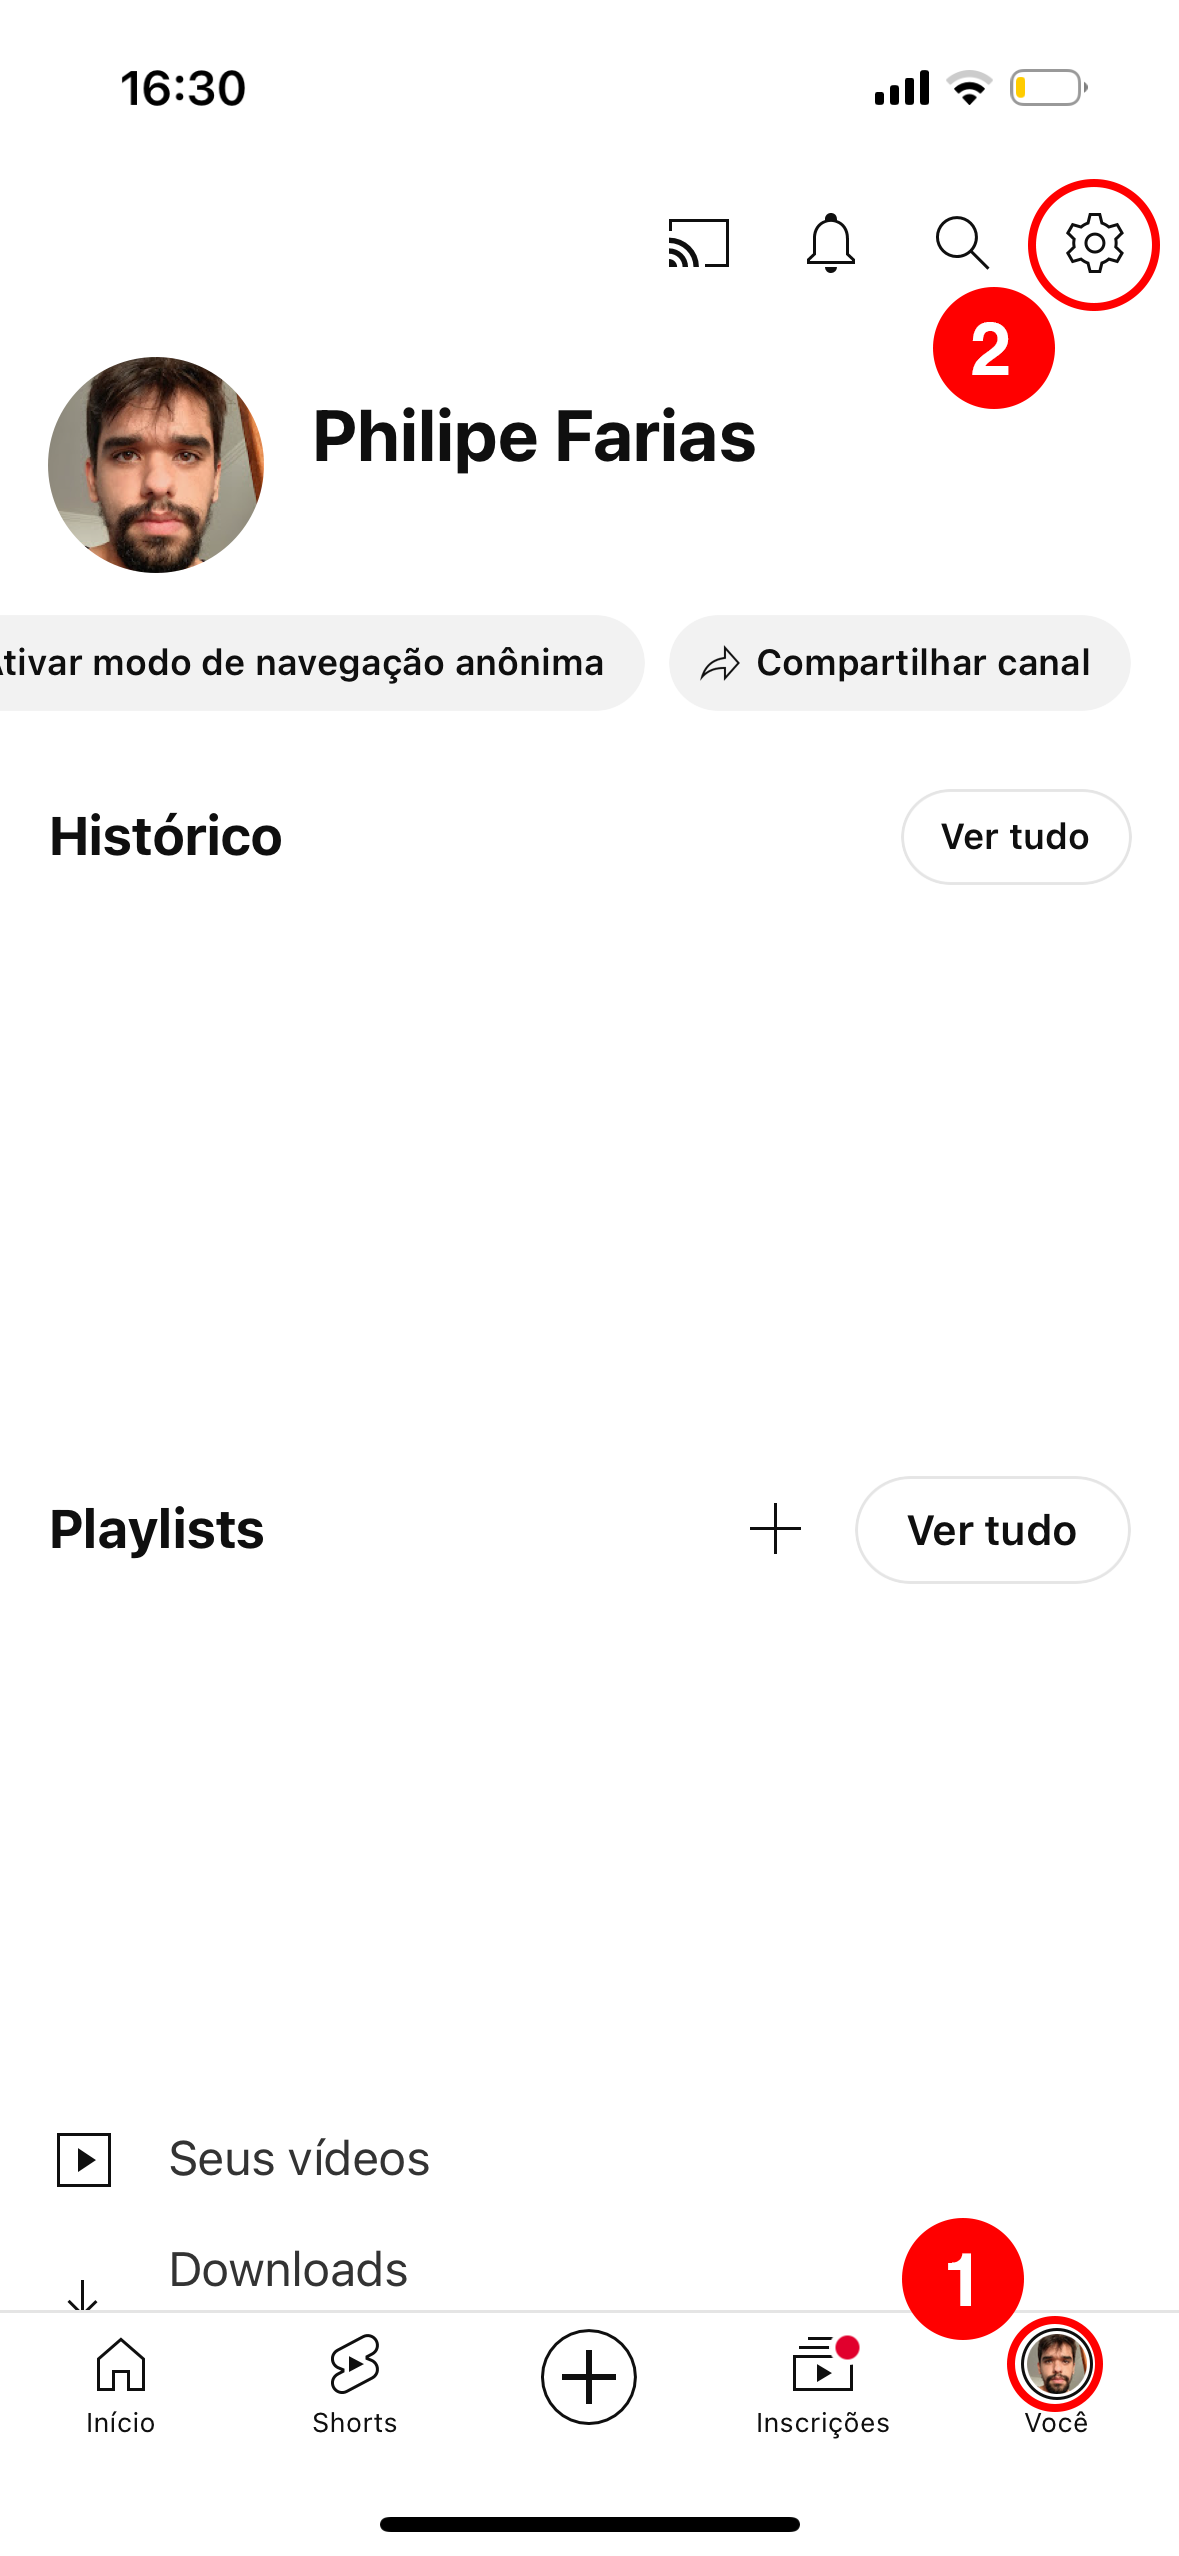
Task: Tap the plus icon beside Playlists
Action: click(x=775, y=1529)
